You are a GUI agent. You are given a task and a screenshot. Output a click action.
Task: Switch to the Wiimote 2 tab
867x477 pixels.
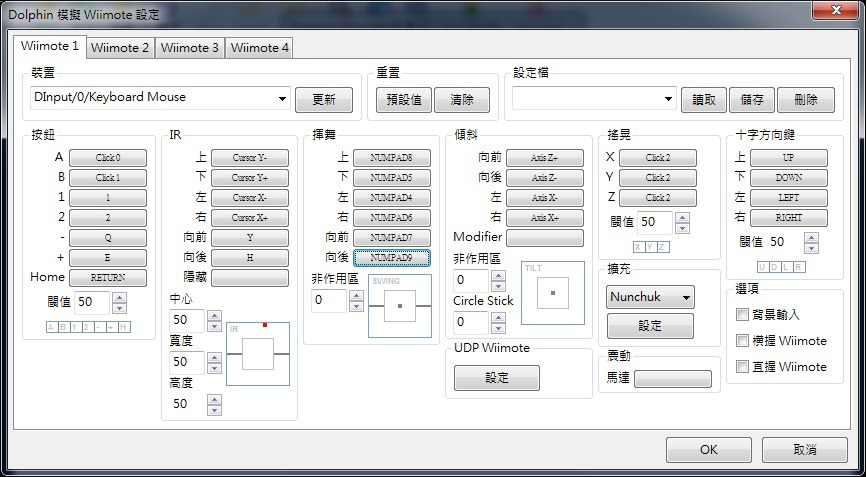click(120, 48)
